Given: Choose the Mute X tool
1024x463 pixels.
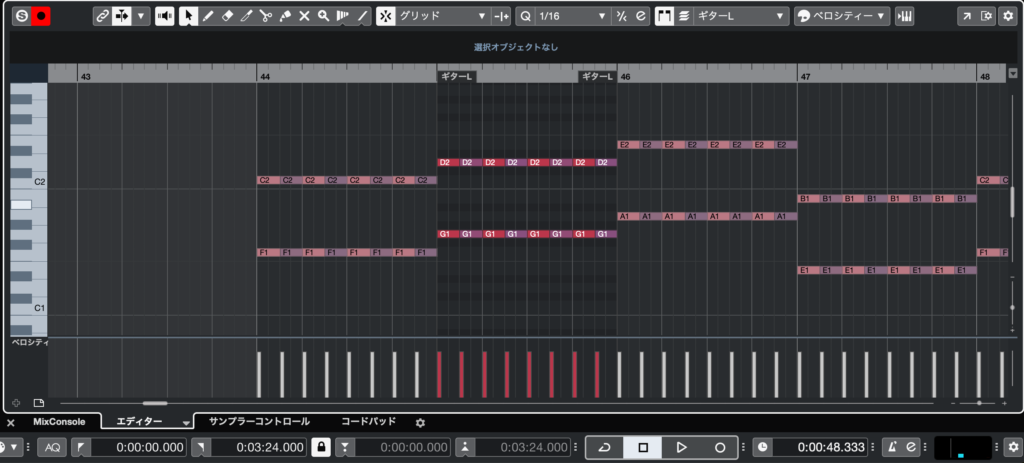Looking at the screenshot, I should point(304,16).
